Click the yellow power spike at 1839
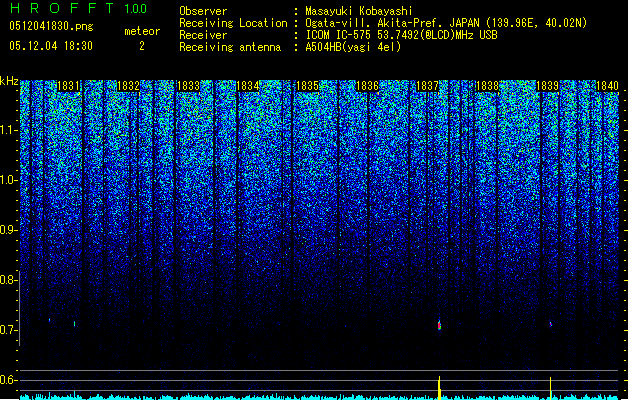Viewport: 629px width, 400px height. [x=550, y=388]
